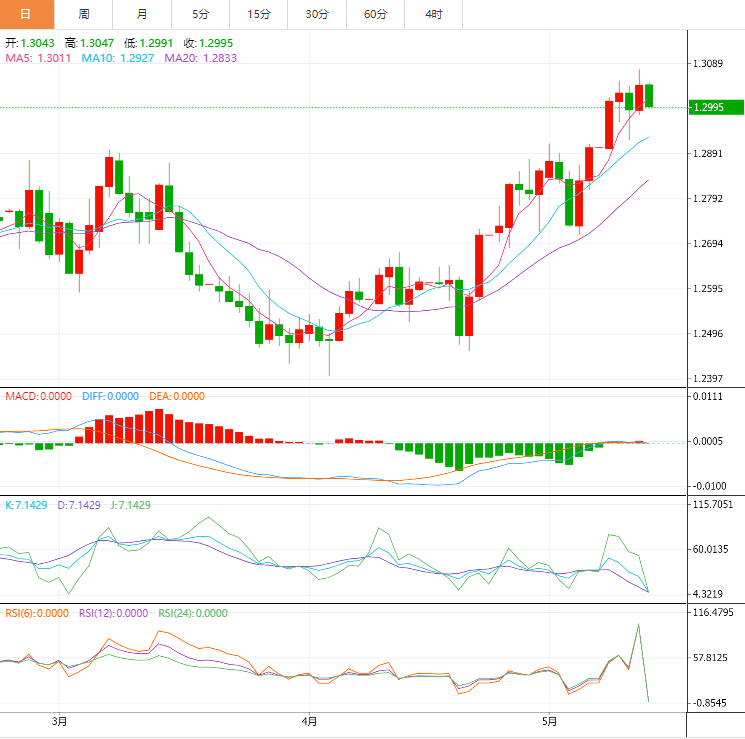Screen dimensions: 745x739
Task: Switch to the 日 daily chart tab
Action: coord(26,14)
